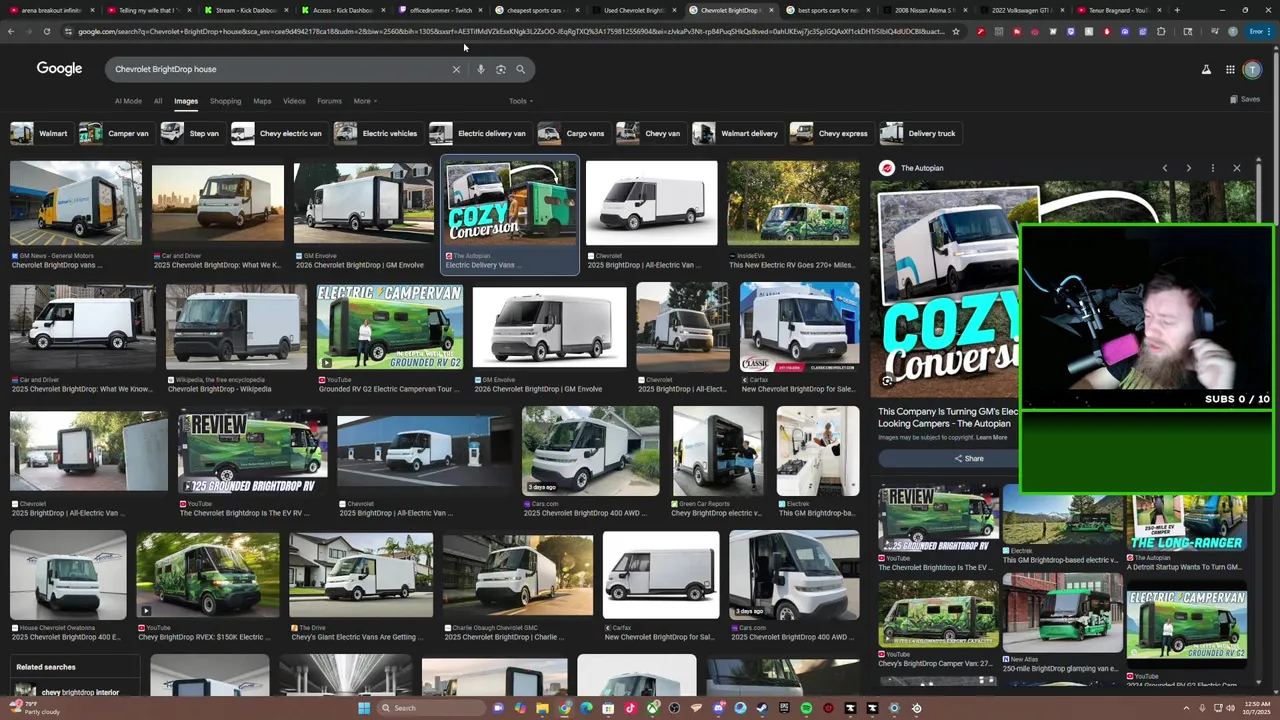Switch to All results tab

(x=158, y=101)
